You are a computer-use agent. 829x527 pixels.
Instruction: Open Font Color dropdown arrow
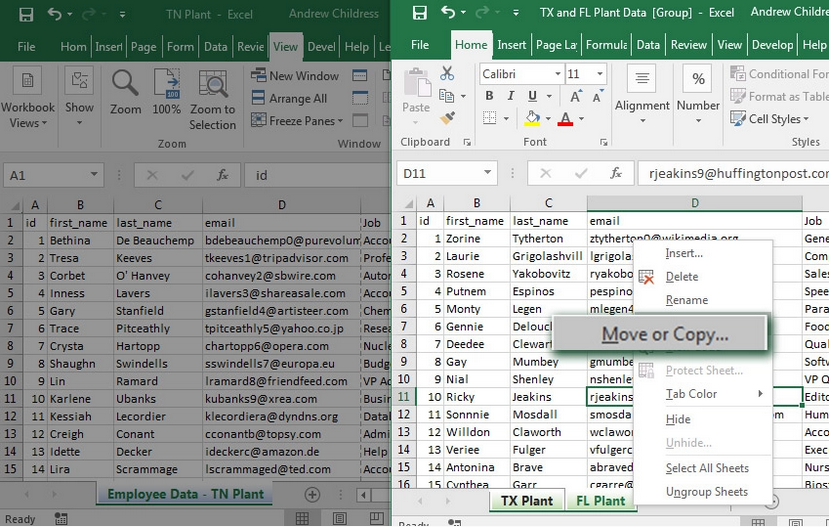[582, 118]
